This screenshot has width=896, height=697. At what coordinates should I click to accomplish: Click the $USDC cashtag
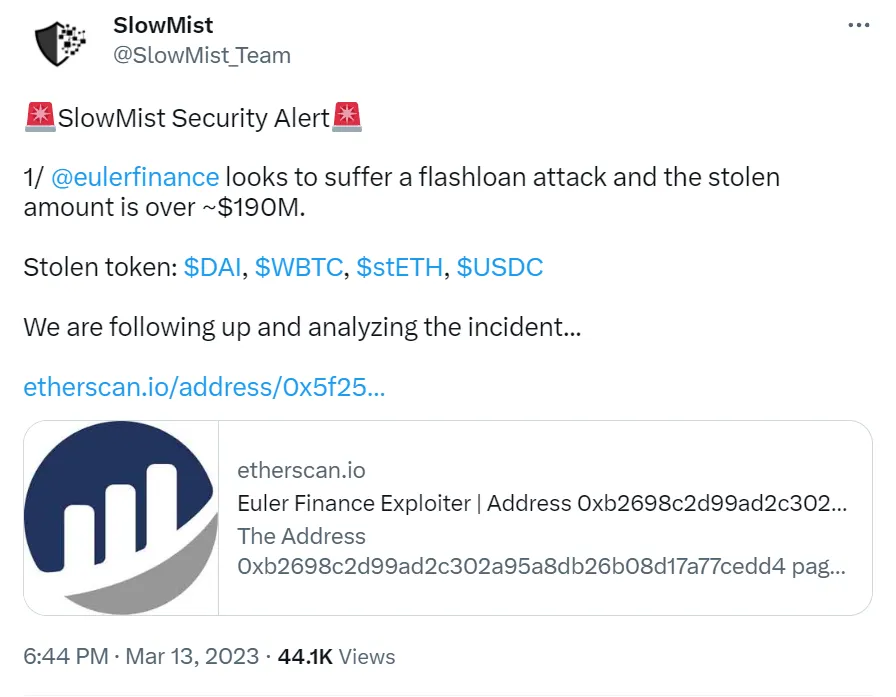coord(500,267)
